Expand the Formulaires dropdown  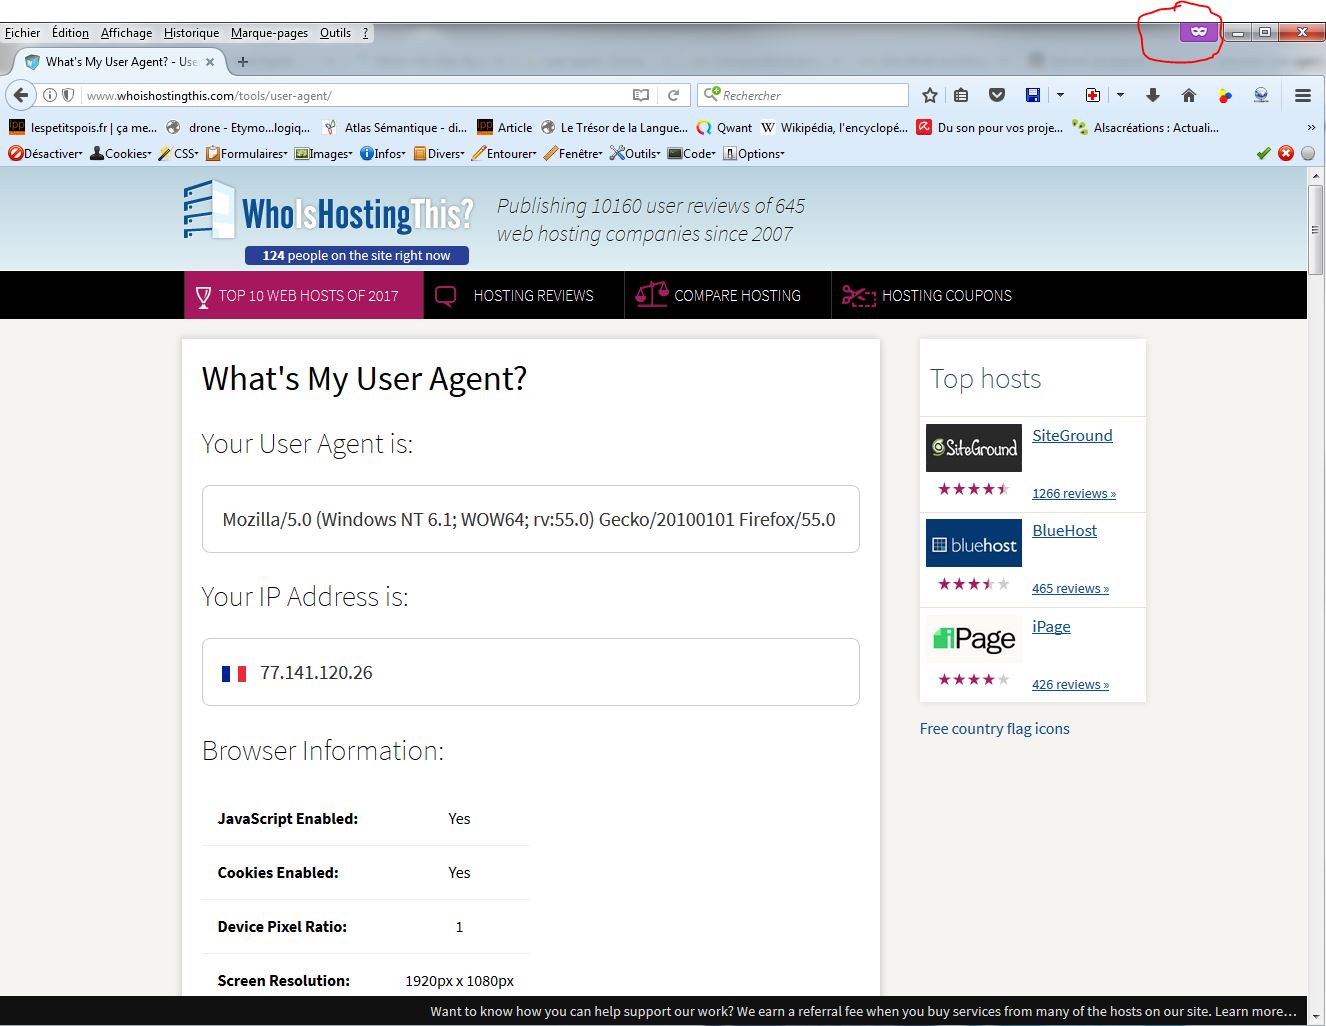coord(247,153)
